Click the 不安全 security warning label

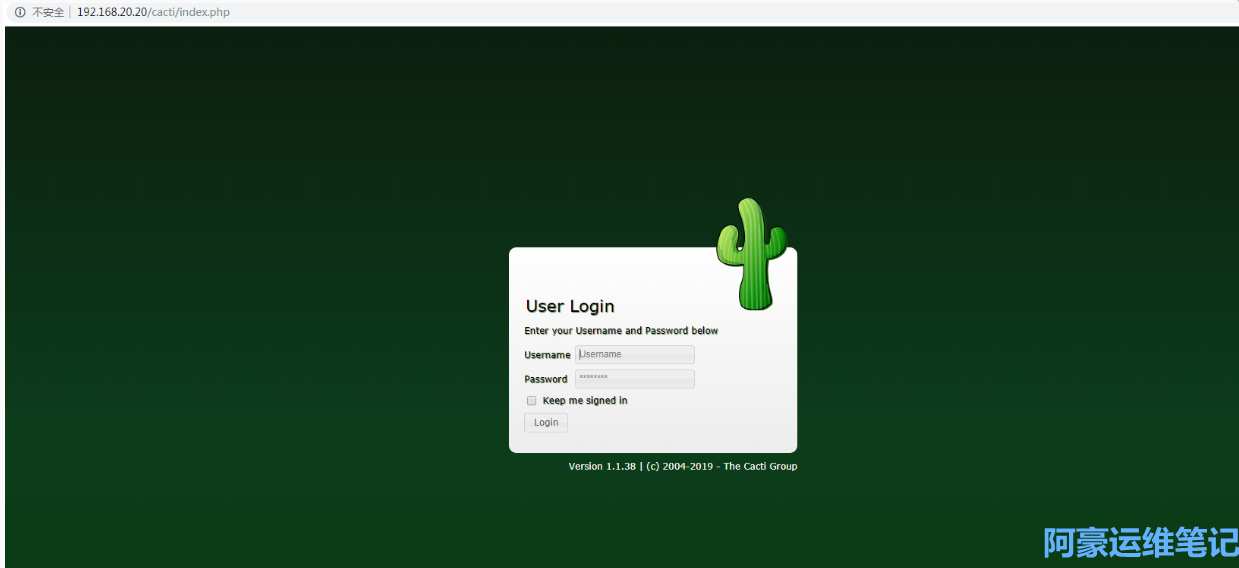coord(47,12)
